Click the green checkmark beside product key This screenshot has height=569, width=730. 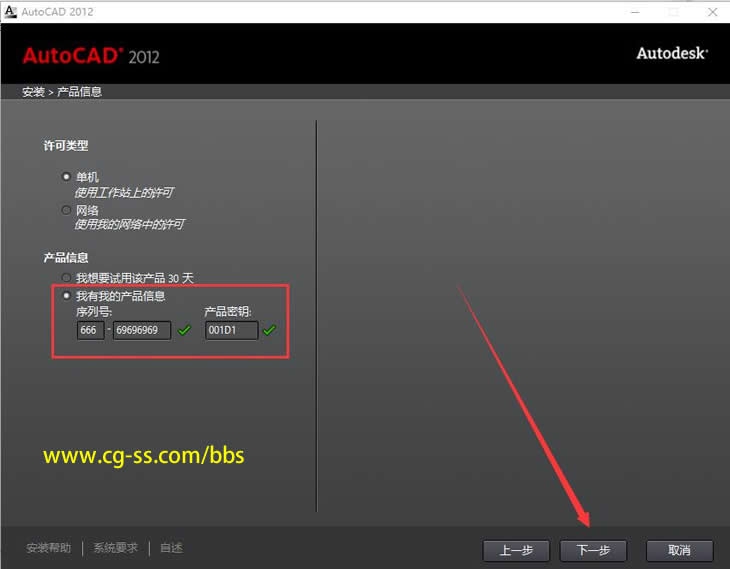tap(269, 330)
